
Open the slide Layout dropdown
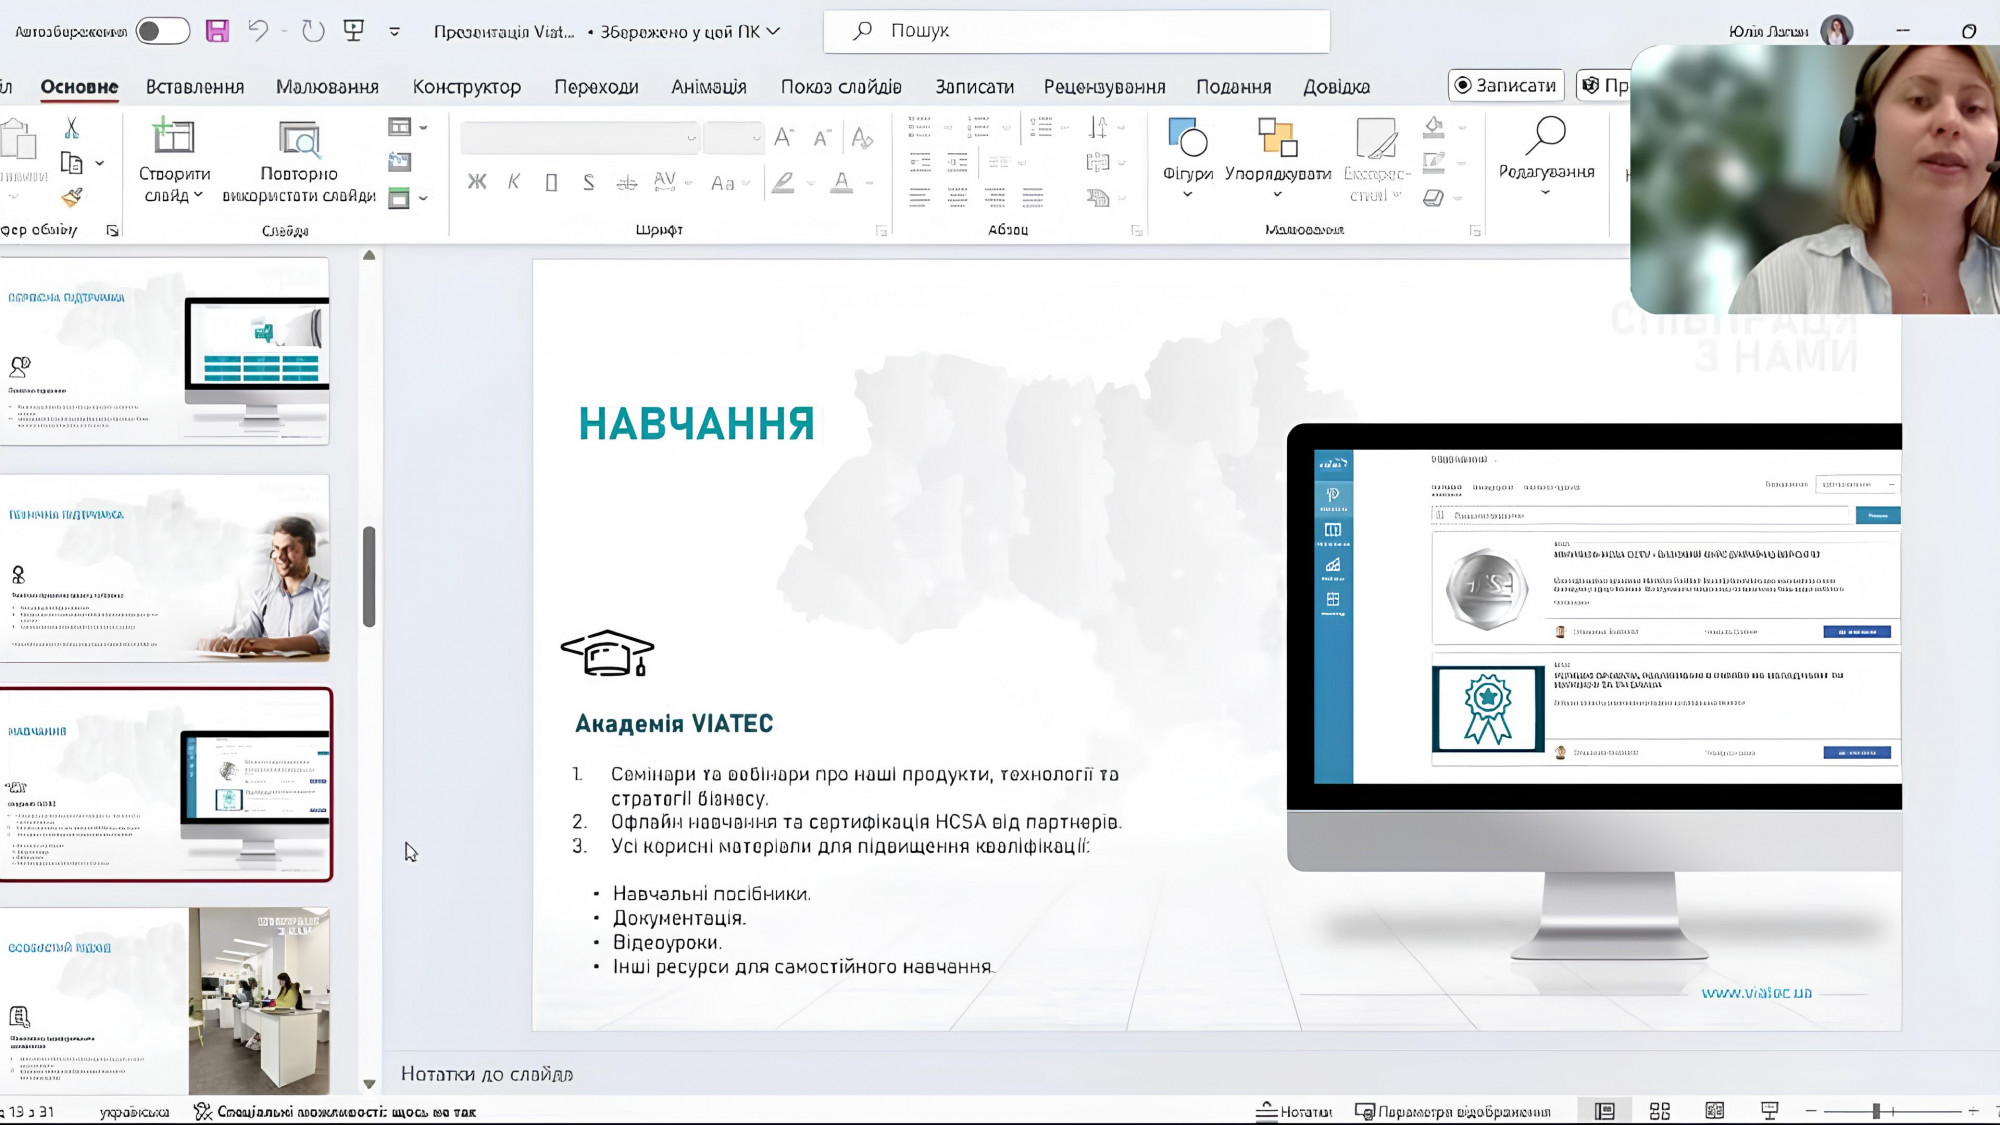click(408, 127)
